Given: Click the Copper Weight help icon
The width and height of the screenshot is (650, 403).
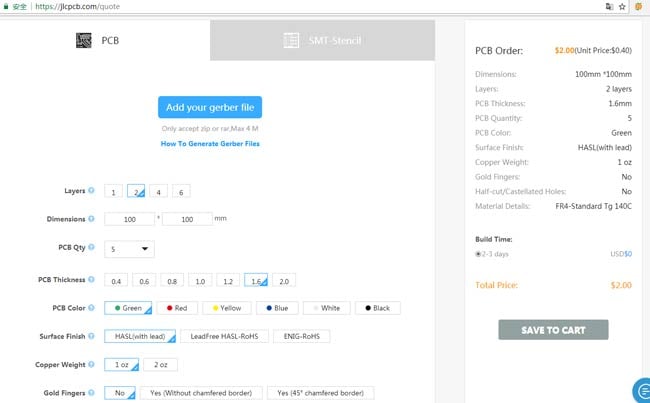Looking at the screenshot, I should [x=92, y=364].
